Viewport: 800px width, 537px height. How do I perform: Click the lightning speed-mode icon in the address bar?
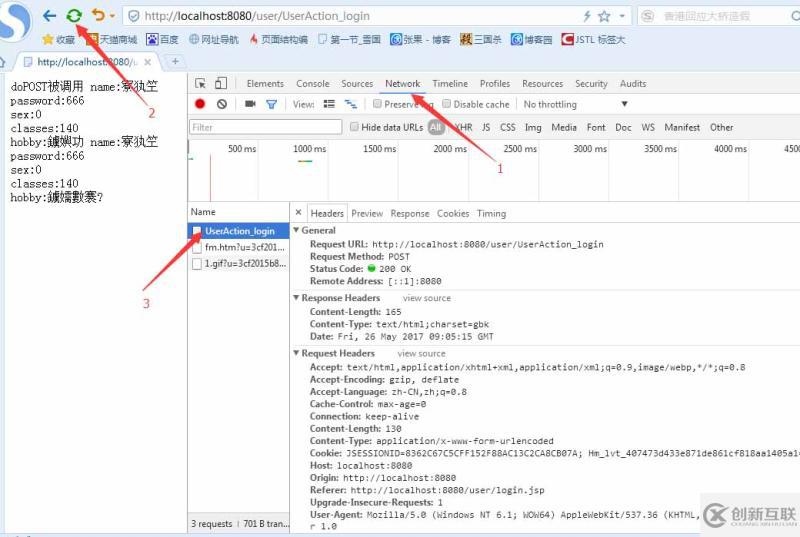[x=587, y=16]
